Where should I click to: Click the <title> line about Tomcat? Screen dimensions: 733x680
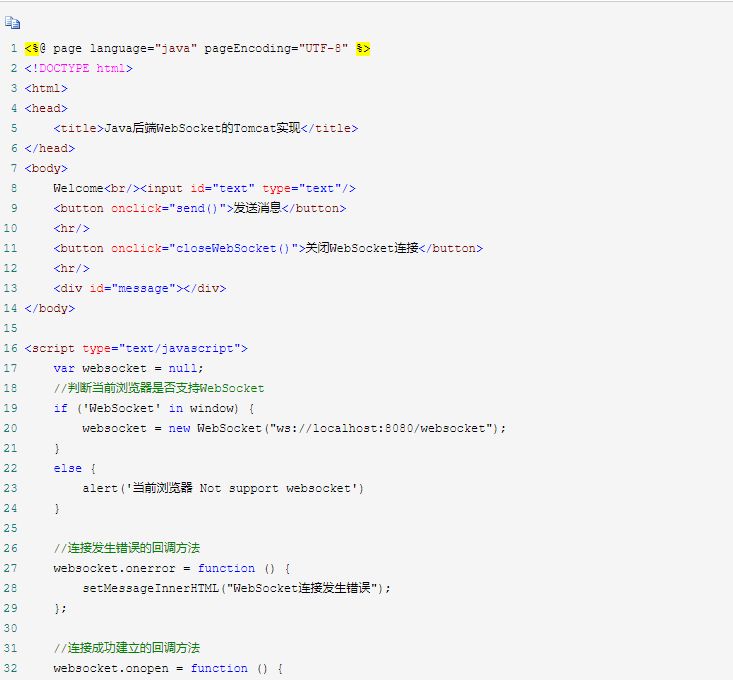point(206,128)
